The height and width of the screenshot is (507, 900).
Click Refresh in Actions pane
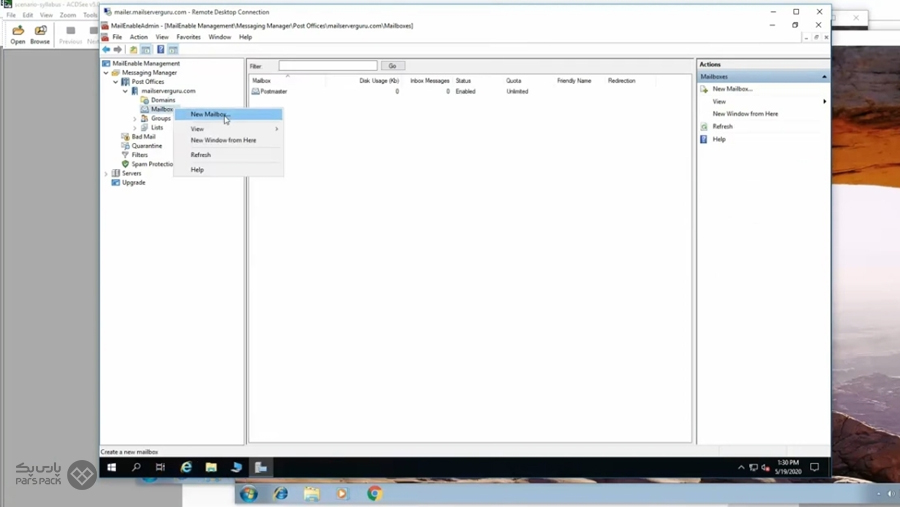(x=722, y=126)
